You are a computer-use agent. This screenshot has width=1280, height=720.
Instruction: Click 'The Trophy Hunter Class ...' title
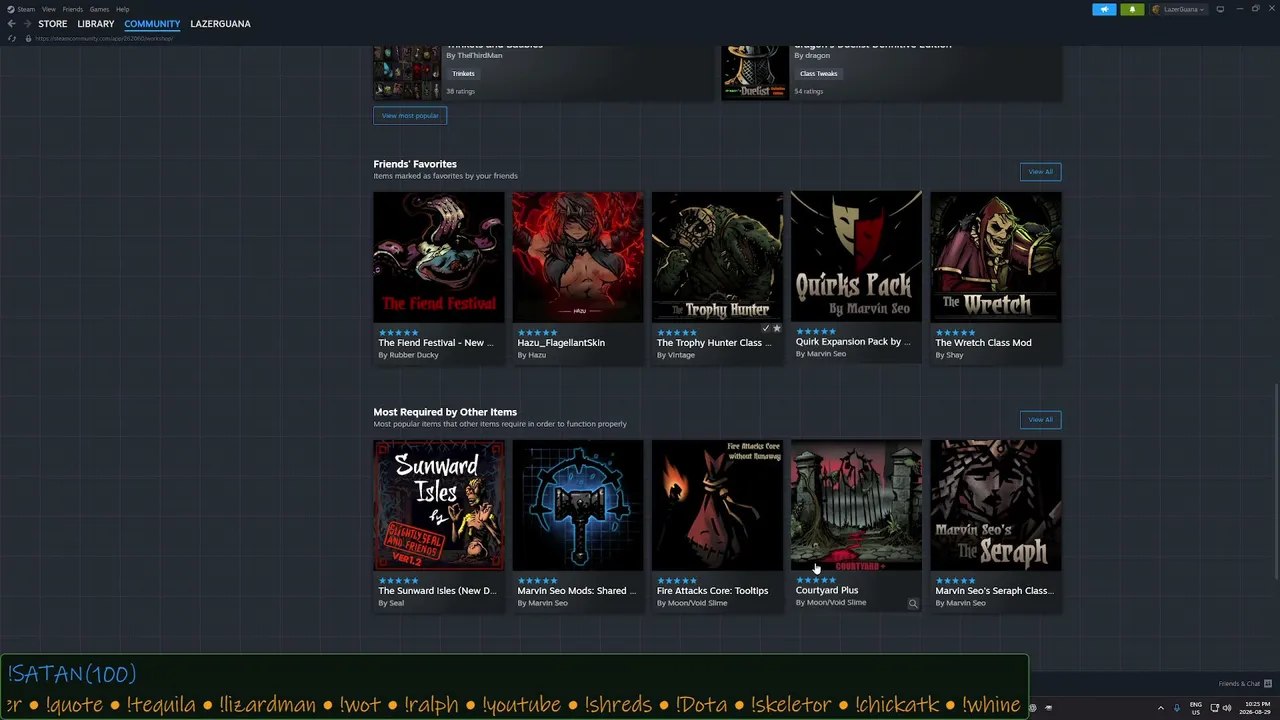click(x=714, y=343)
